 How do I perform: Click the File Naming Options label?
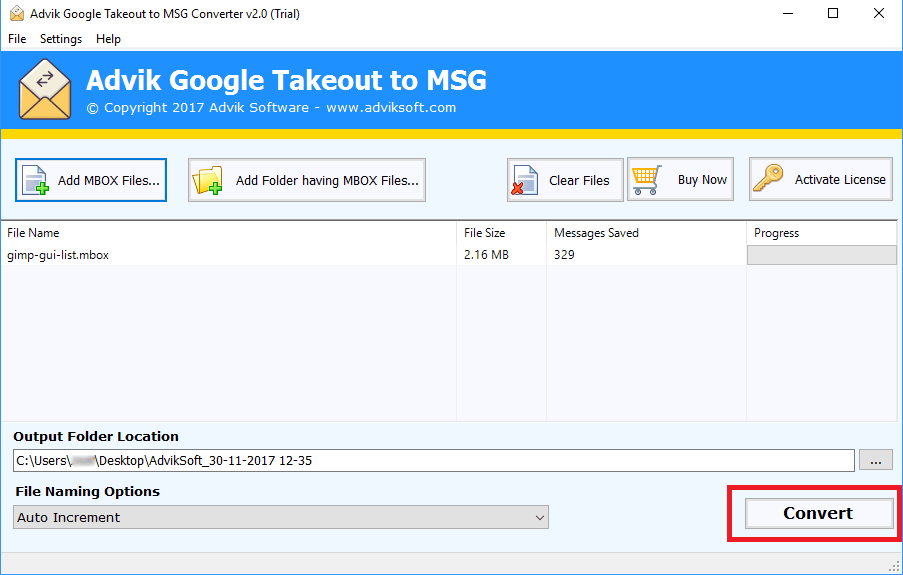88,491
